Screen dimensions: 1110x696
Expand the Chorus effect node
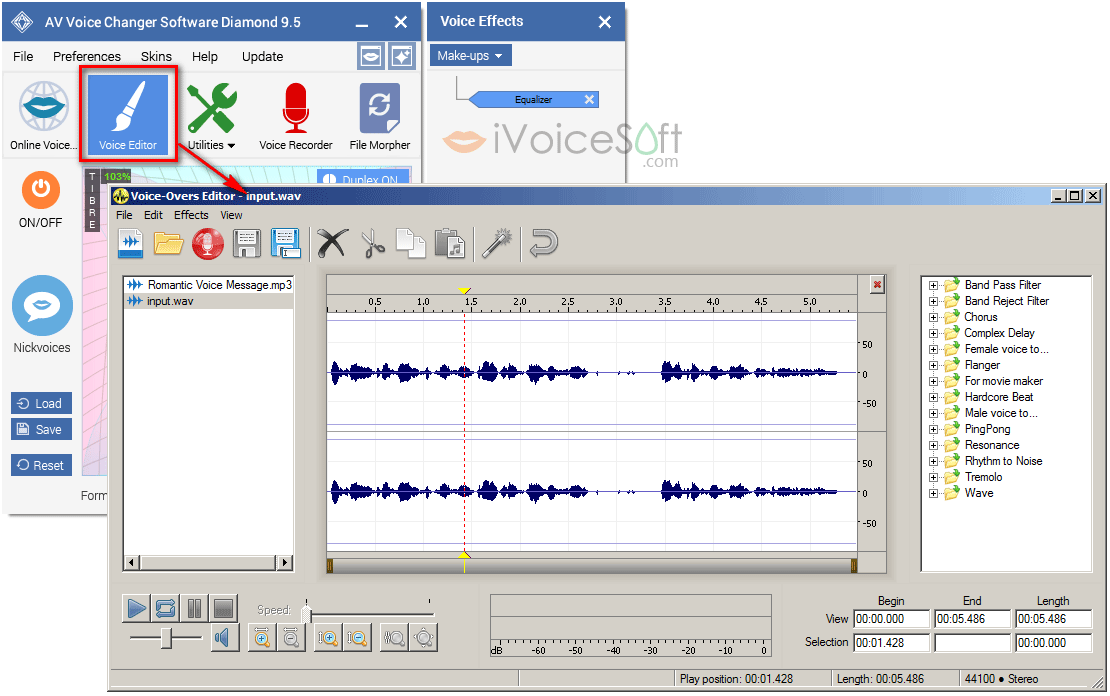point(934,317)
